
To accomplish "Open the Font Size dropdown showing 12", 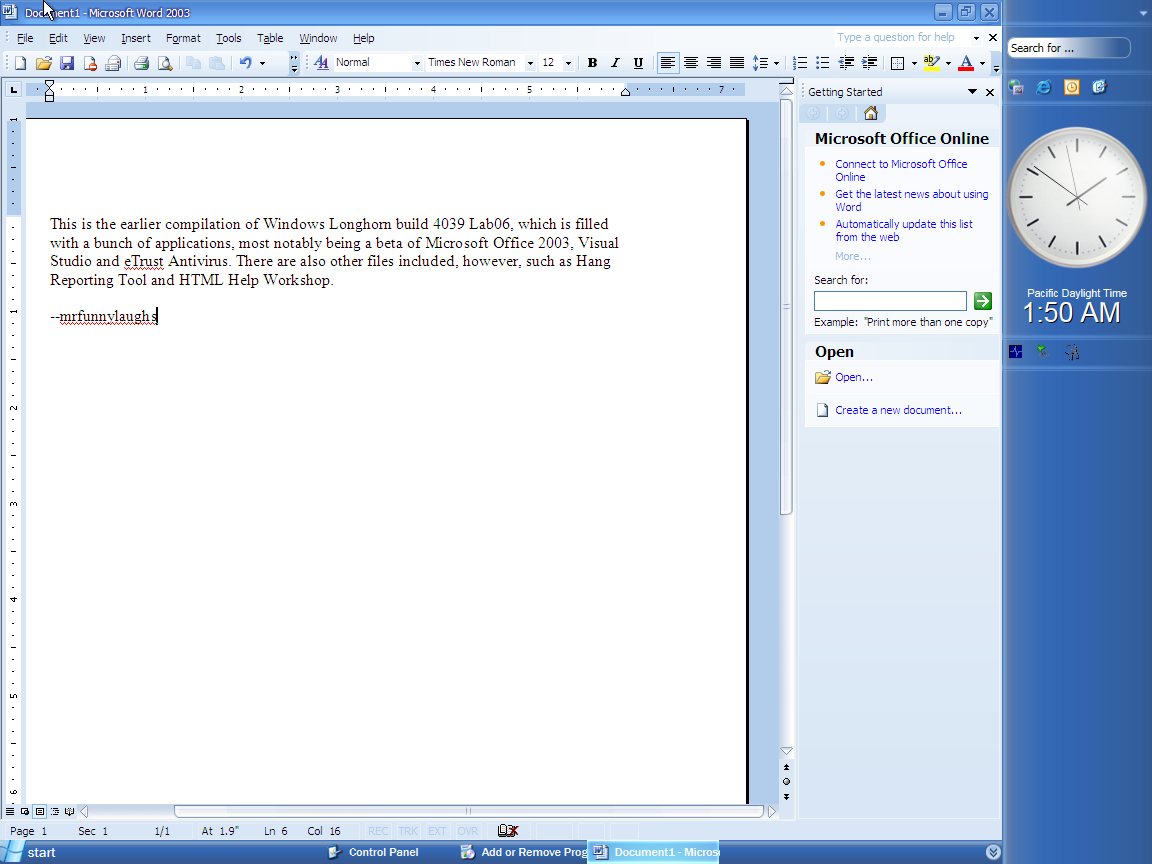I will (568, 63).
